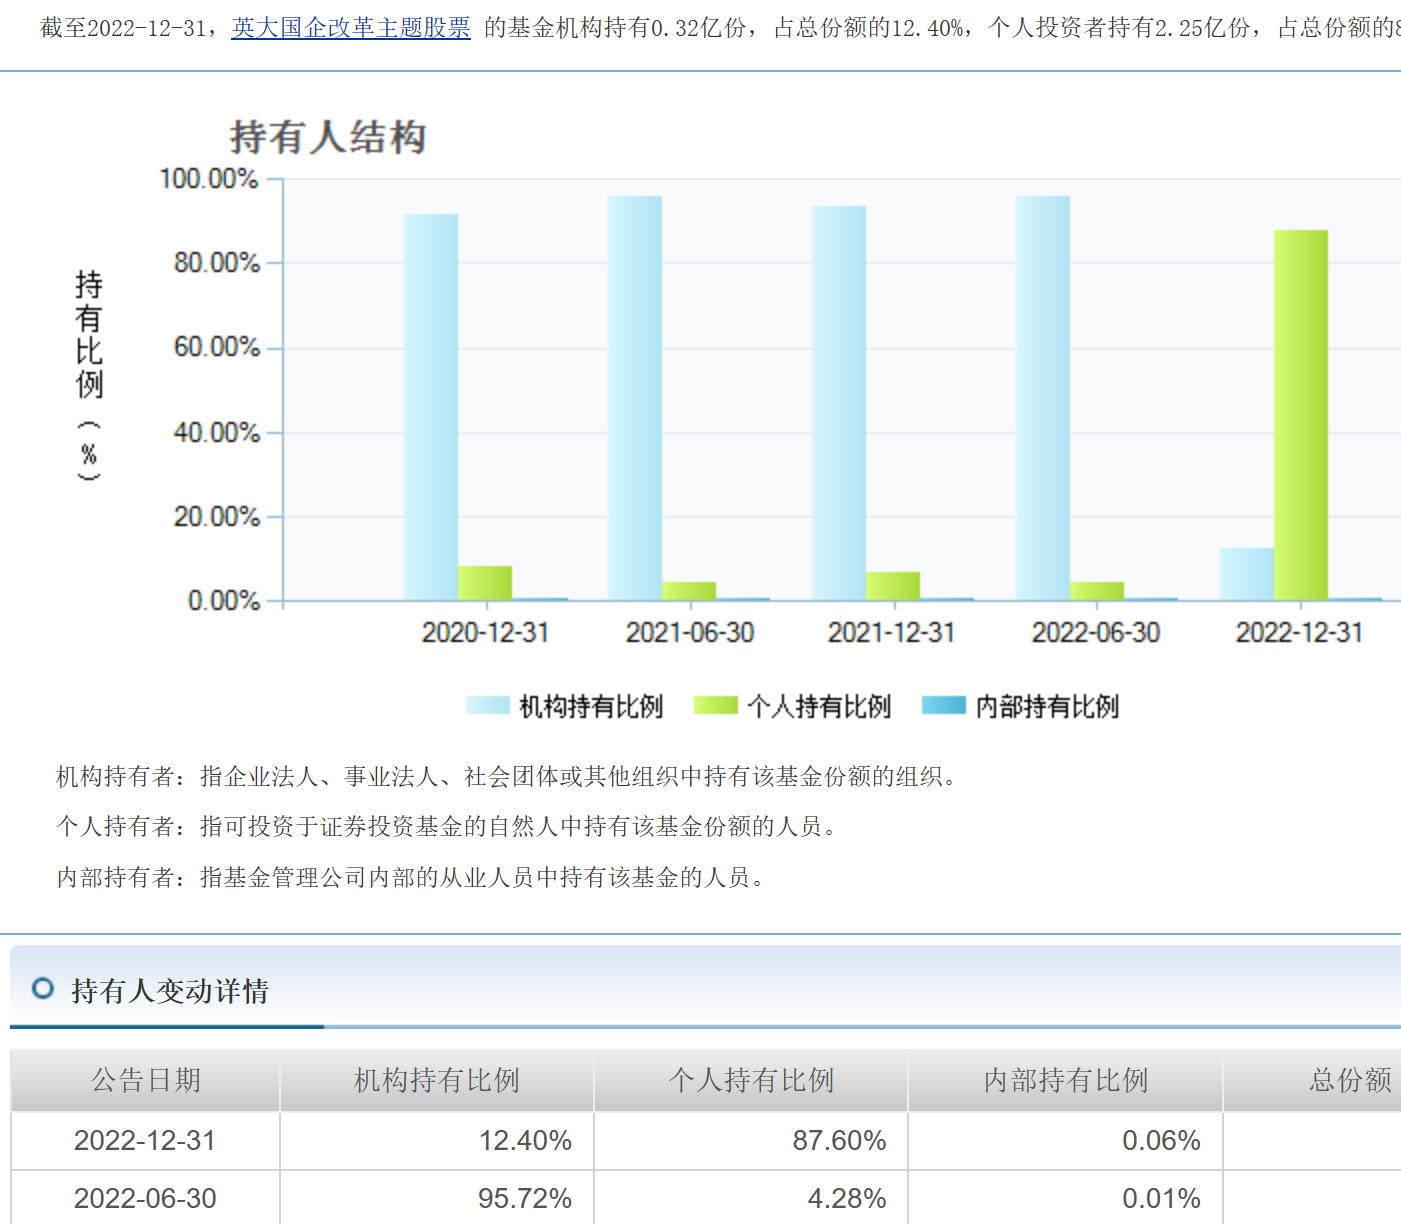
Task: Select the 持有人变动详情 section tab
Action: pyautogui.click(x=169, y=991)
